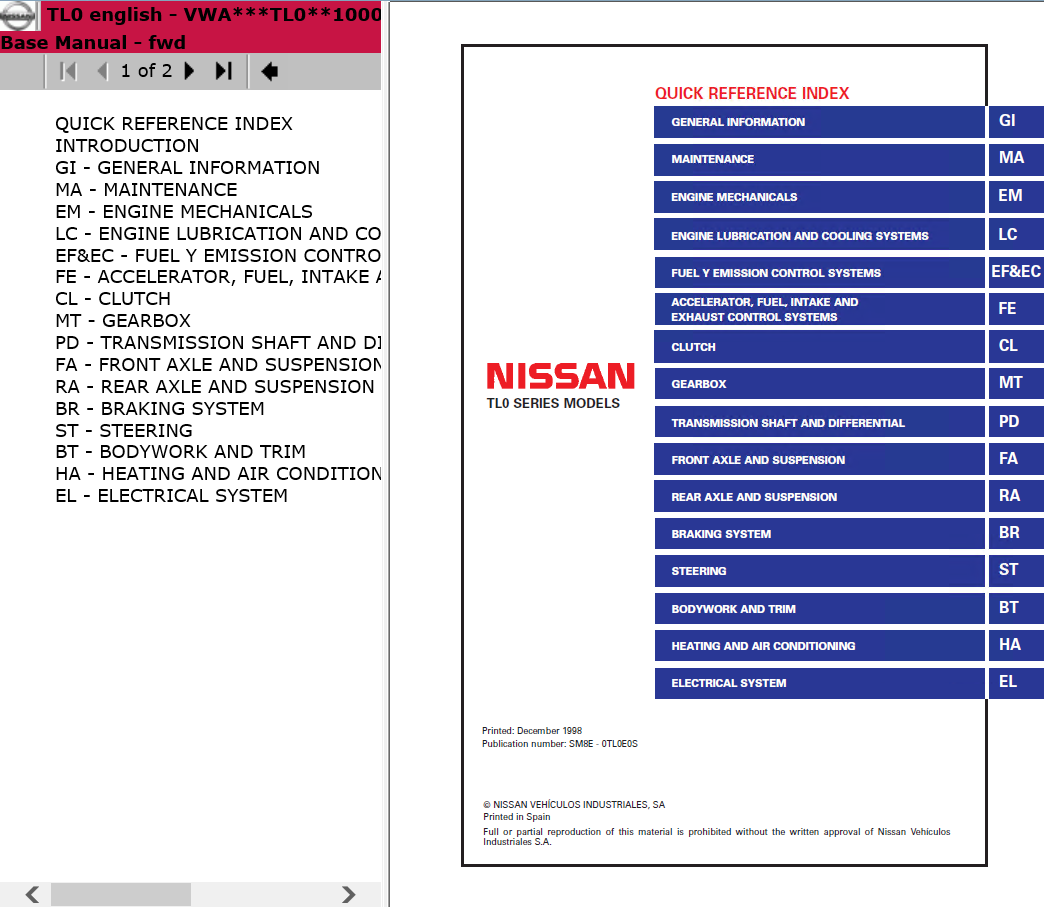The width and height of the screenshot is (1044, 907).
Task: Open EL - ELECTRICAL SYSTEM entry
Action: [x=172, y=496]
